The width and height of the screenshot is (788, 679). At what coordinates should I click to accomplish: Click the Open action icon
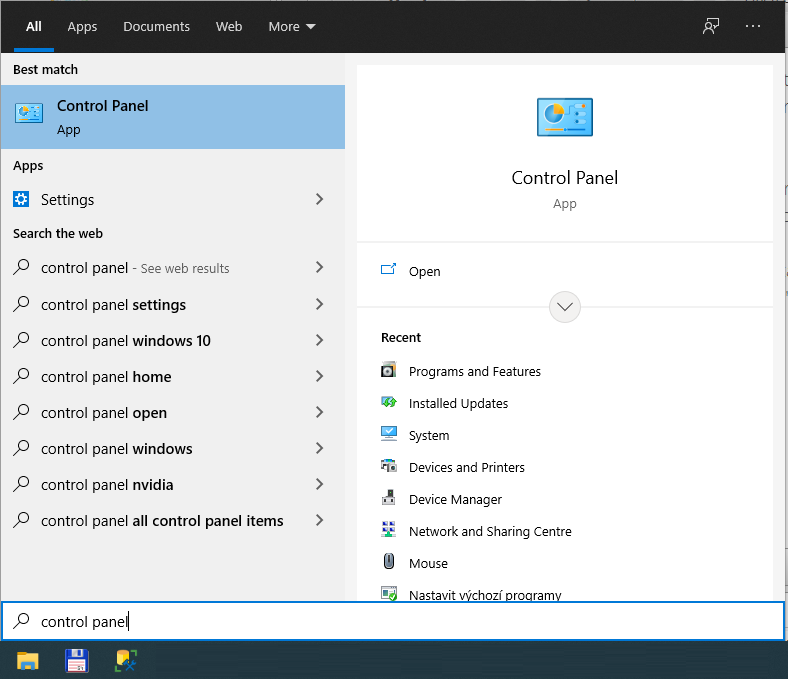coord(388,269)
